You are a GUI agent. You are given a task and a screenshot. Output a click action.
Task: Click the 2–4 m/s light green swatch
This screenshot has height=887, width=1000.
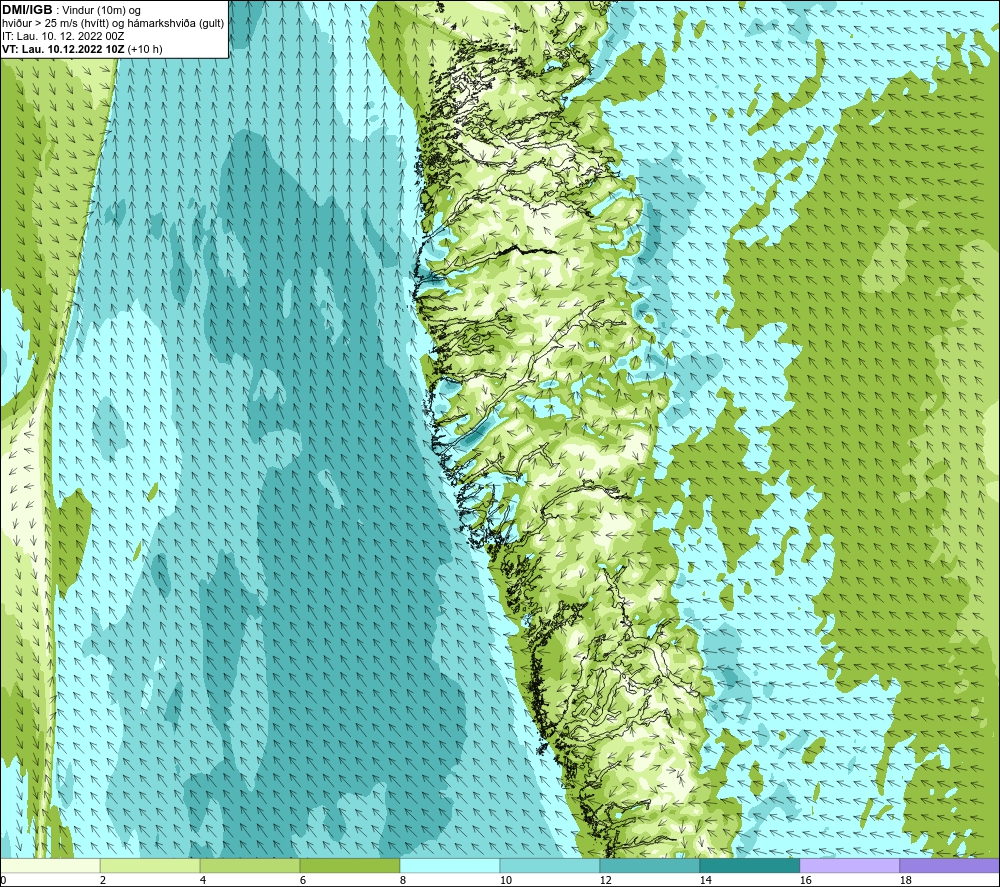(150, 865)
